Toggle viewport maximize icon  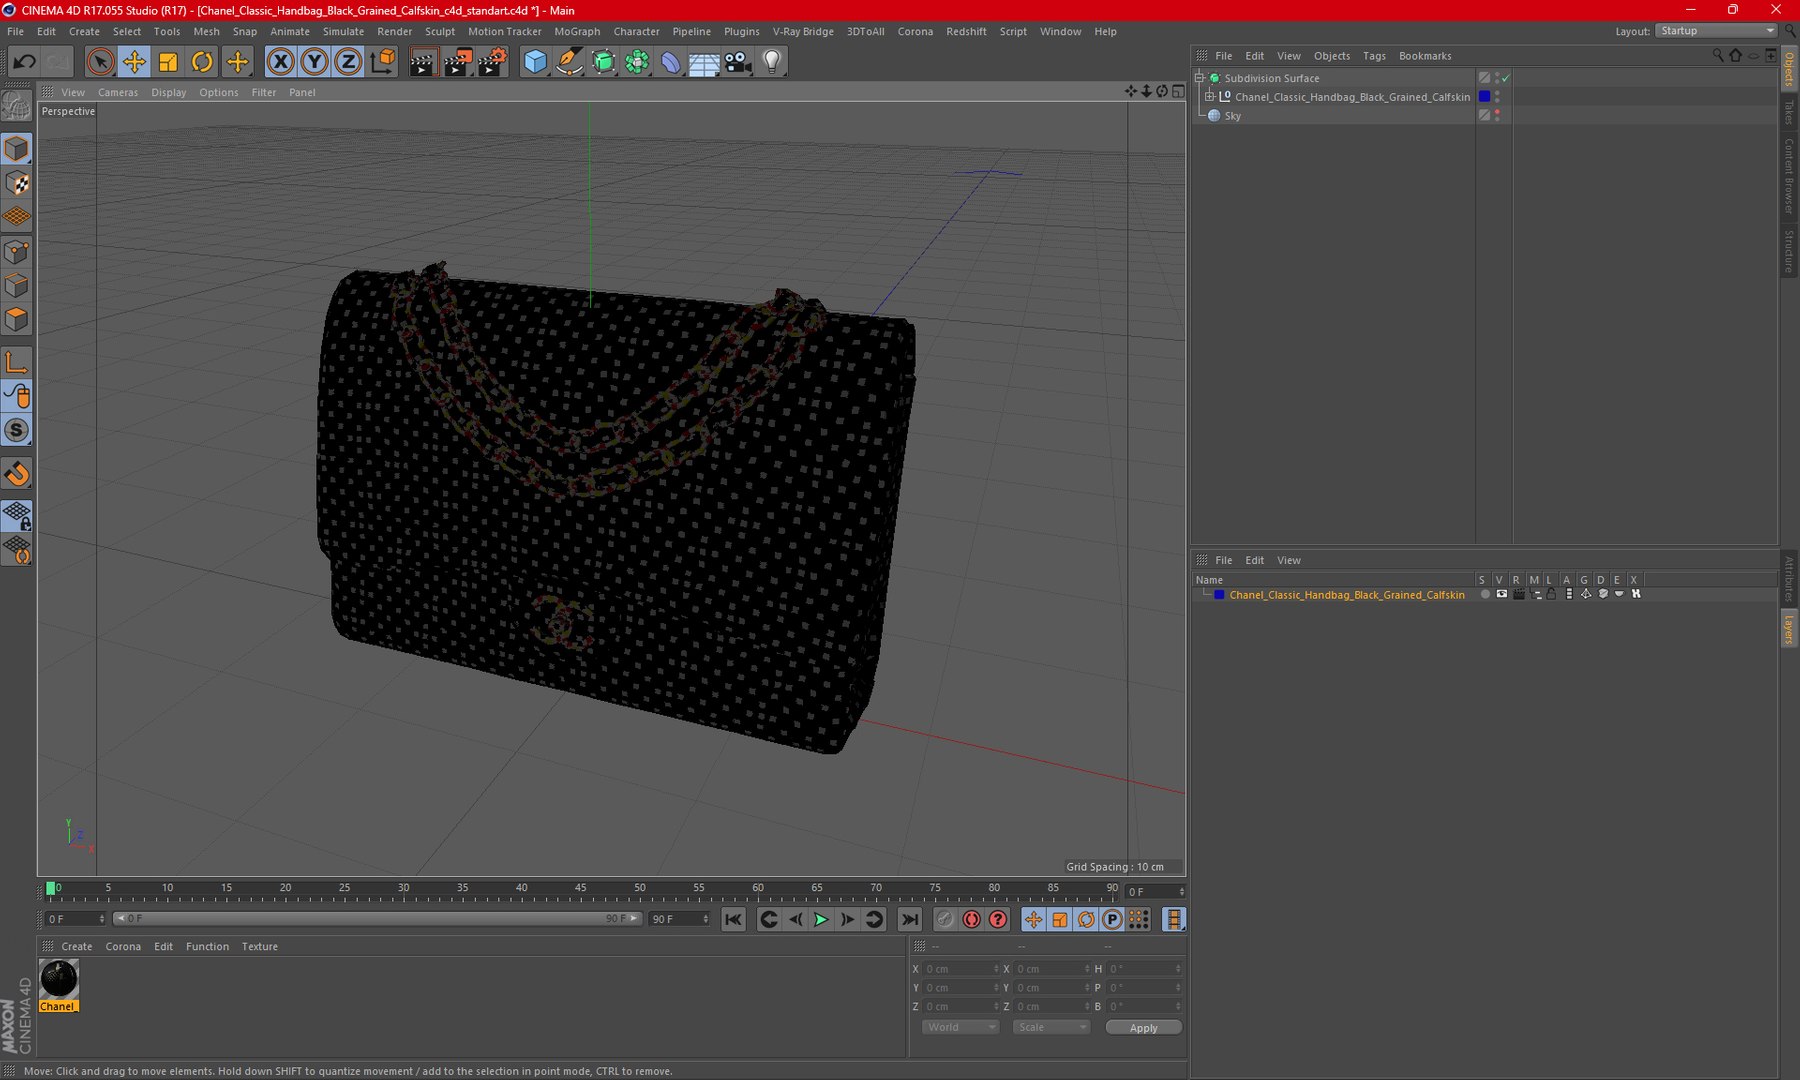pos(1178,92)
